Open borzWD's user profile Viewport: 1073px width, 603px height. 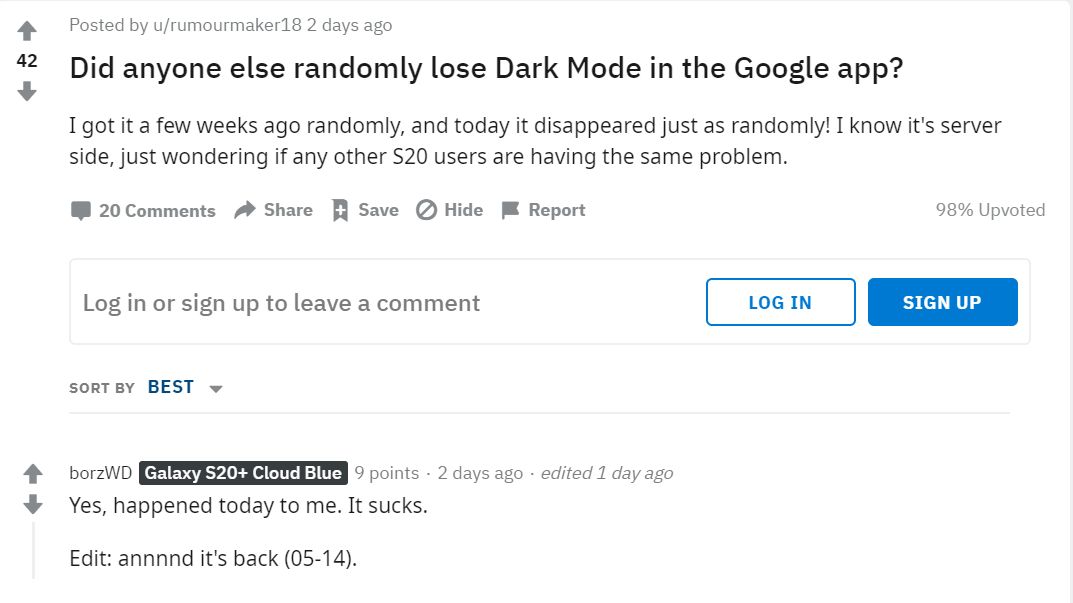[x=100, y=473]
